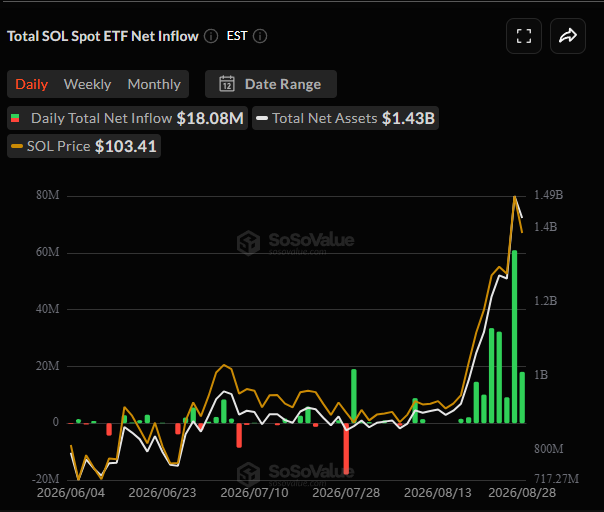Click the EST timezone label
Viewport: 604px width, 512px height.
[x=237, y=36]
